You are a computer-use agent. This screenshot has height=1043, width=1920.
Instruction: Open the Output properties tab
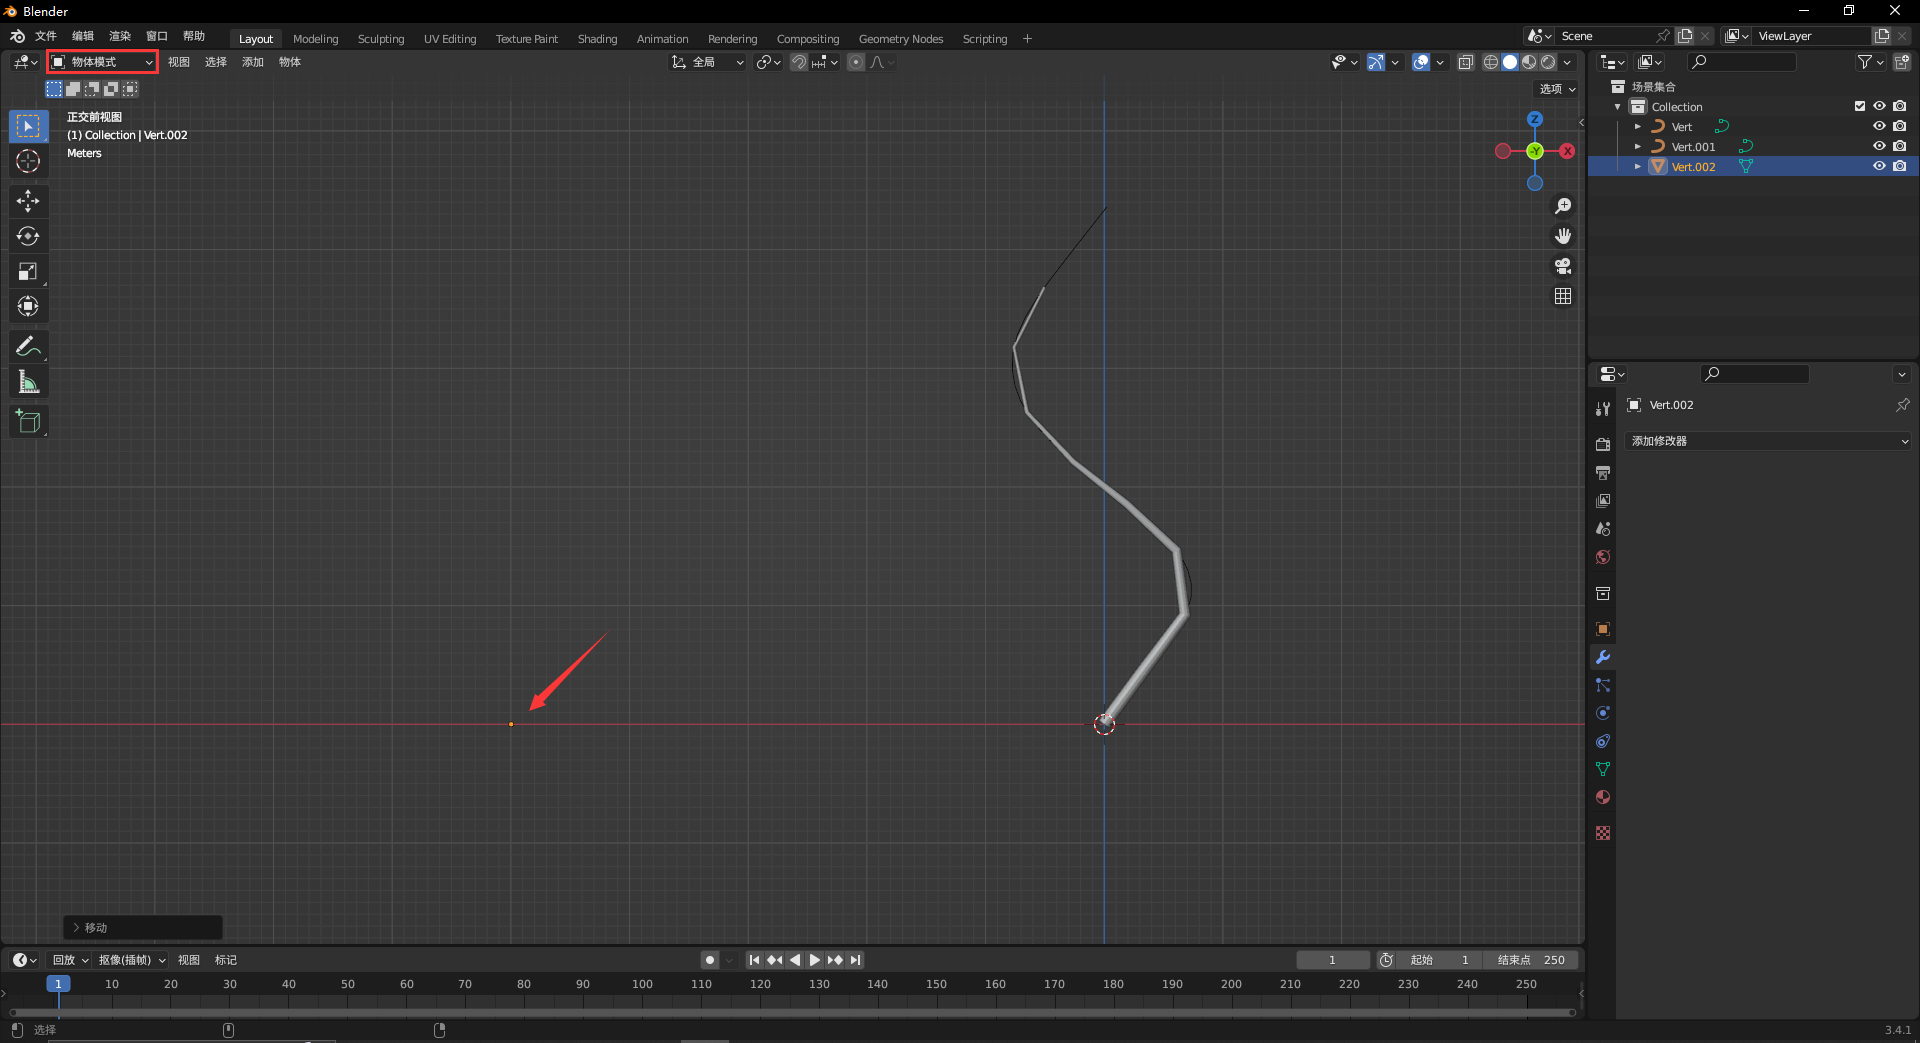click(1603, 472)
